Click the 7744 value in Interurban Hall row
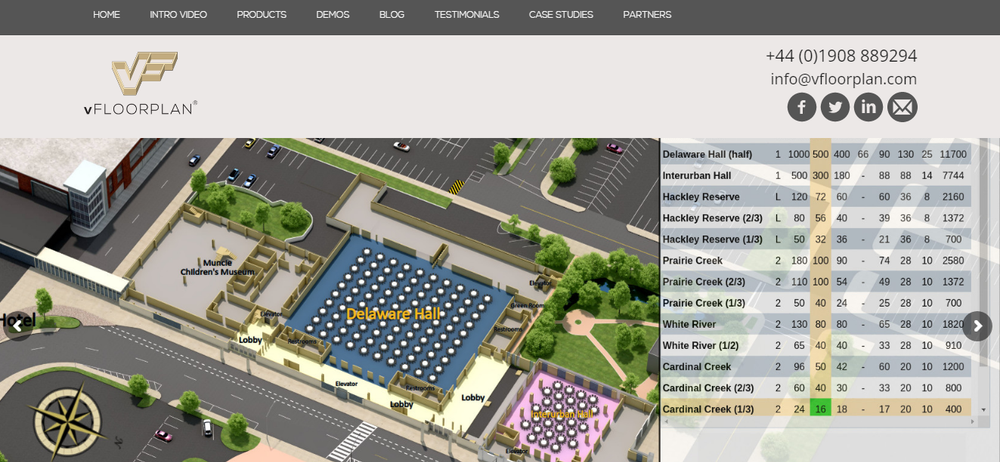Viewport: 1000px width, 462px height. coord(953,175)
